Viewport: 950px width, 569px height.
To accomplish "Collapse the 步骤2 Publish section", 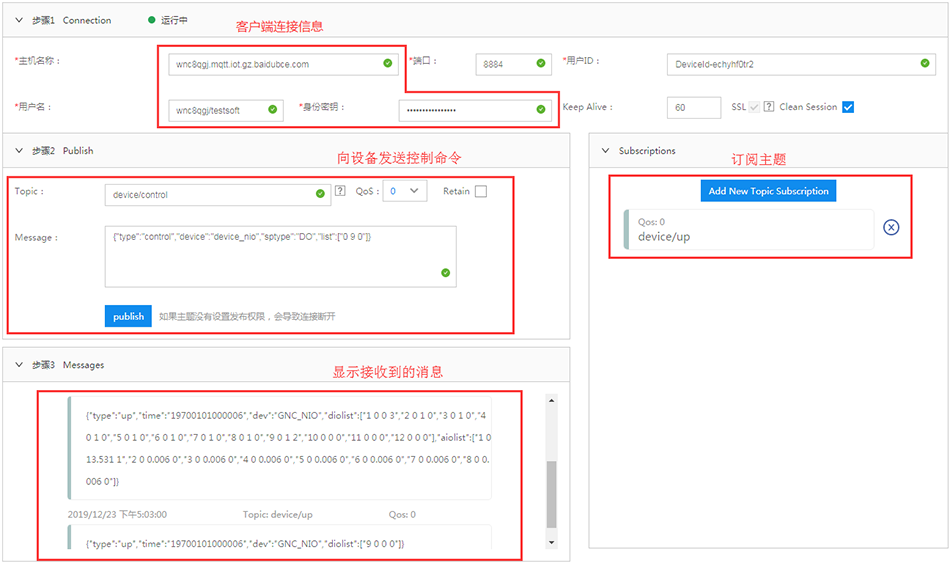I will pos(19,151).
